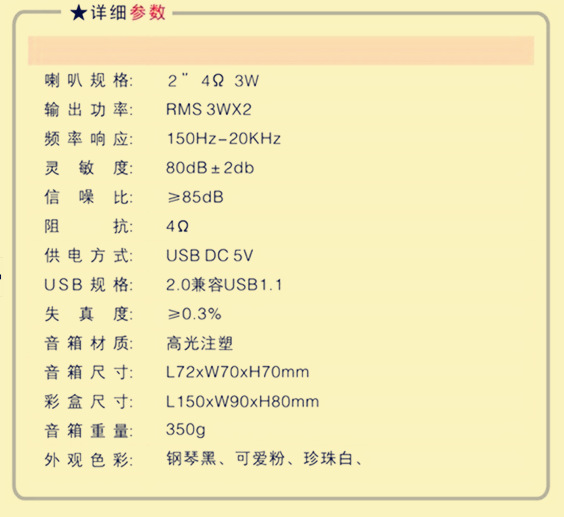Select the value 2.0兼容USB1.1

coord(224,285)
